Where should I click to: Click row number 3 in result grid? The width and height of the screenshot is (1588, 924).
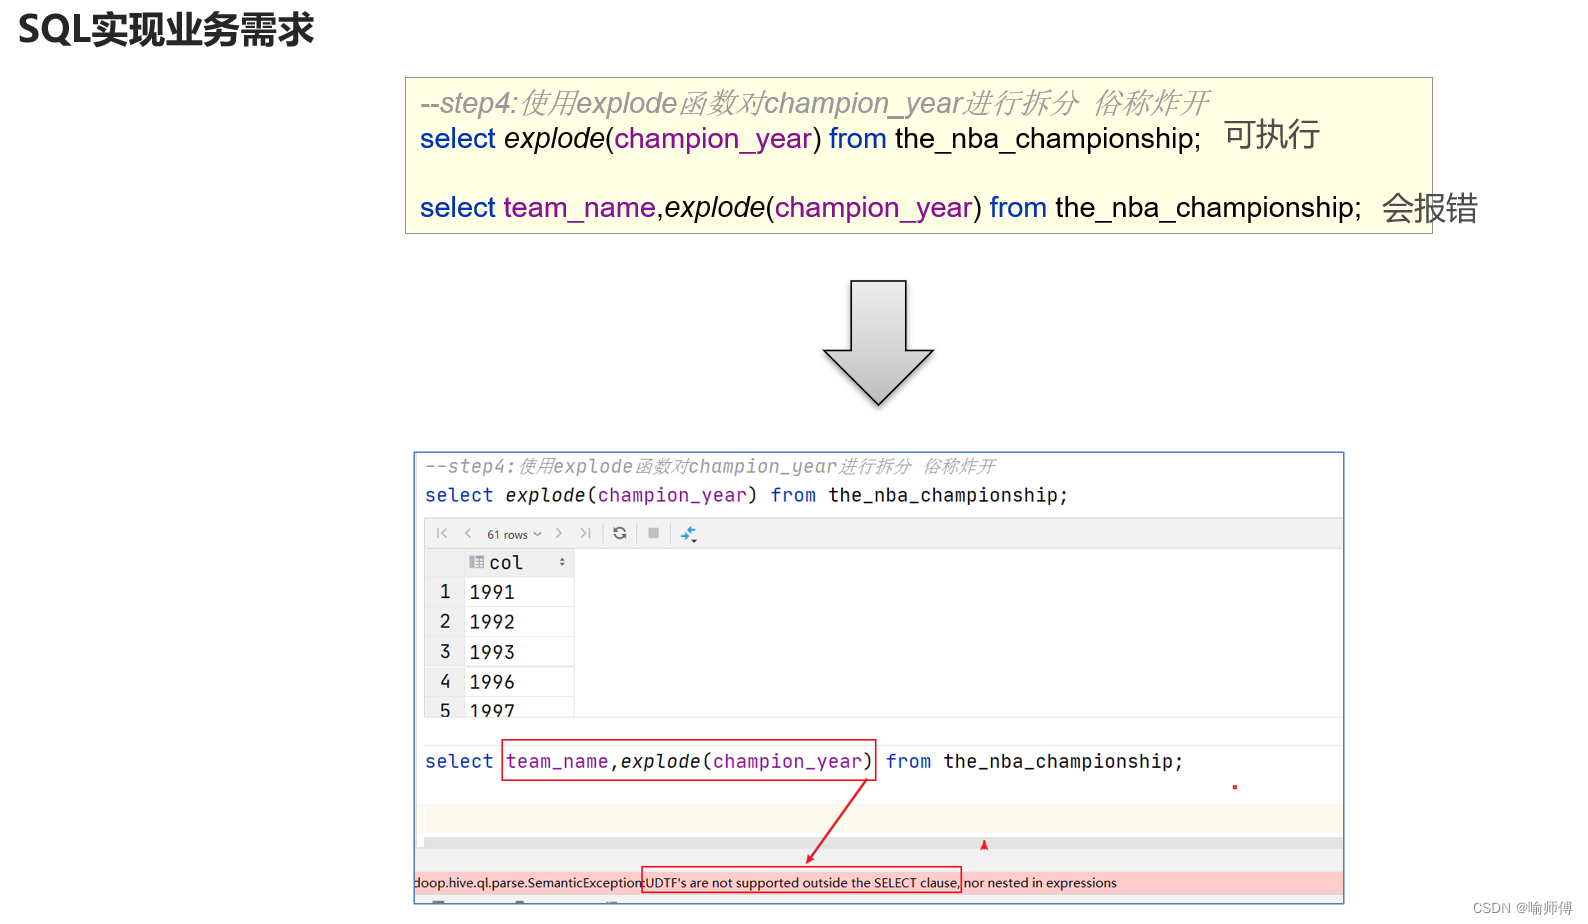tap(445, 652)
